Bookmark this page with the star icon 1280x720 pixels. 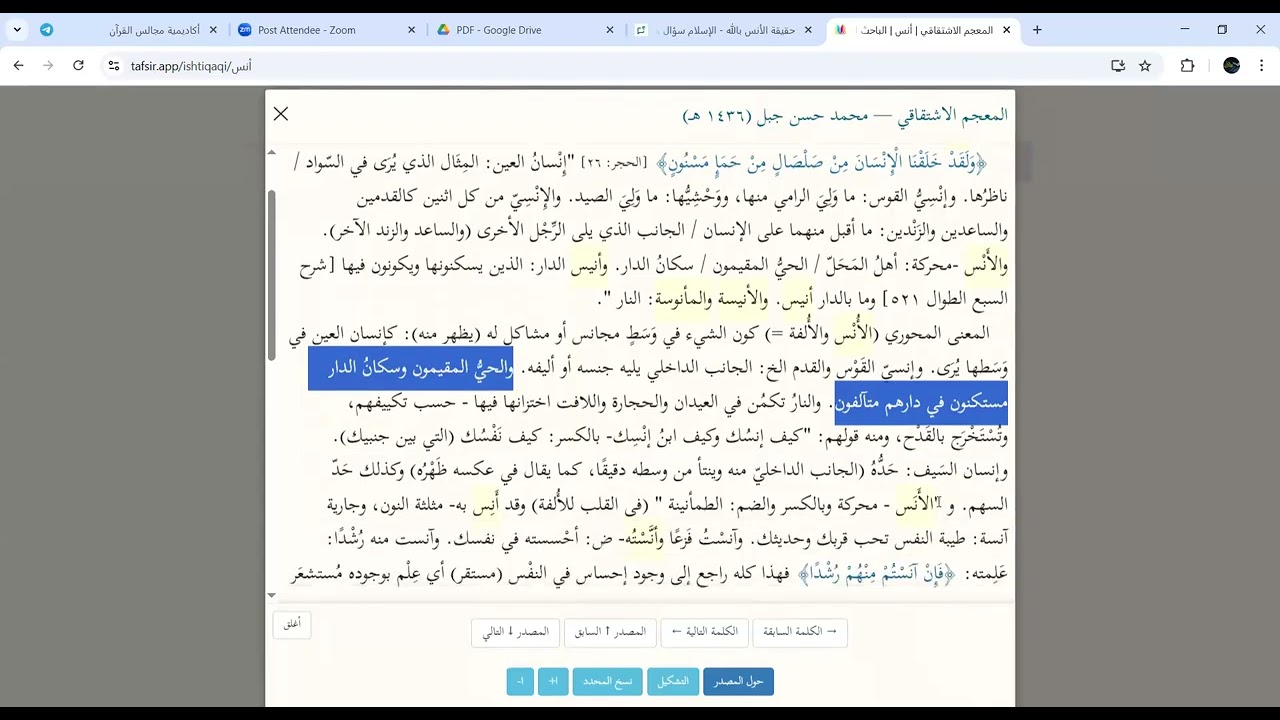1145,66
